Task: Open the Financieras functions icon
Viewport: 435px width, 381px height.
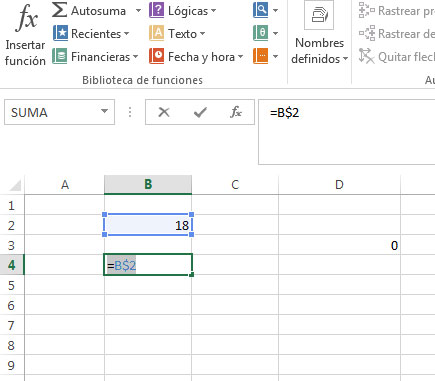Action: (60, 56)
